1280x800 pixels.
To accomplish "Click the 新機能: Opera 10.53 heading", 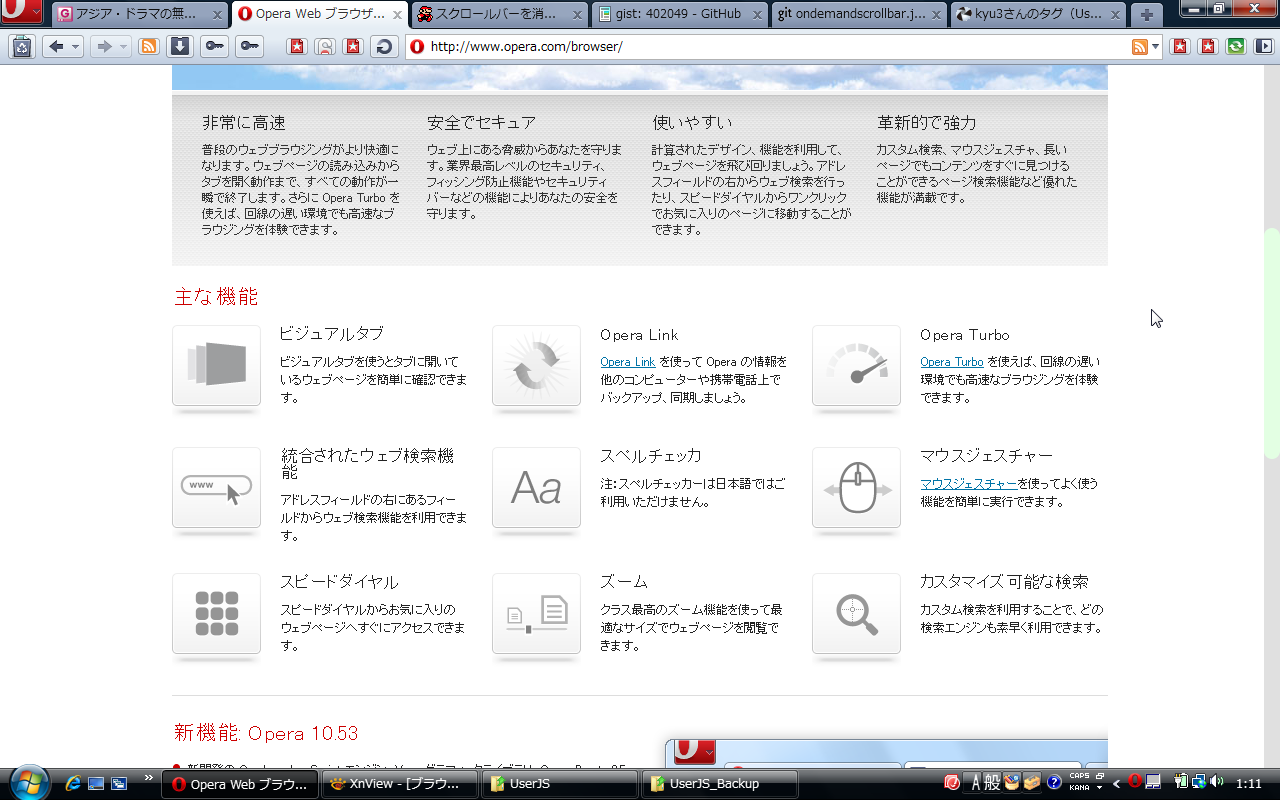I will tap(266, 733).
